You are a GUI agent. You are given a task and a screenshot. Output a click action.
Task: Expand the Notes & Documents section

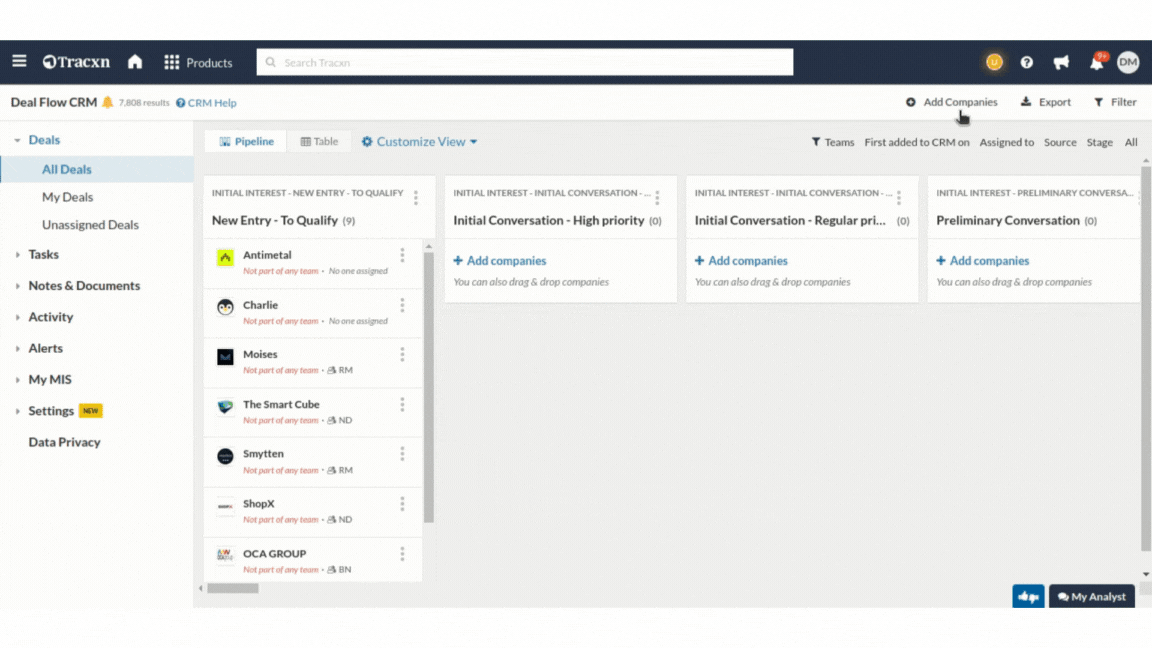click(x=84, y=286)
